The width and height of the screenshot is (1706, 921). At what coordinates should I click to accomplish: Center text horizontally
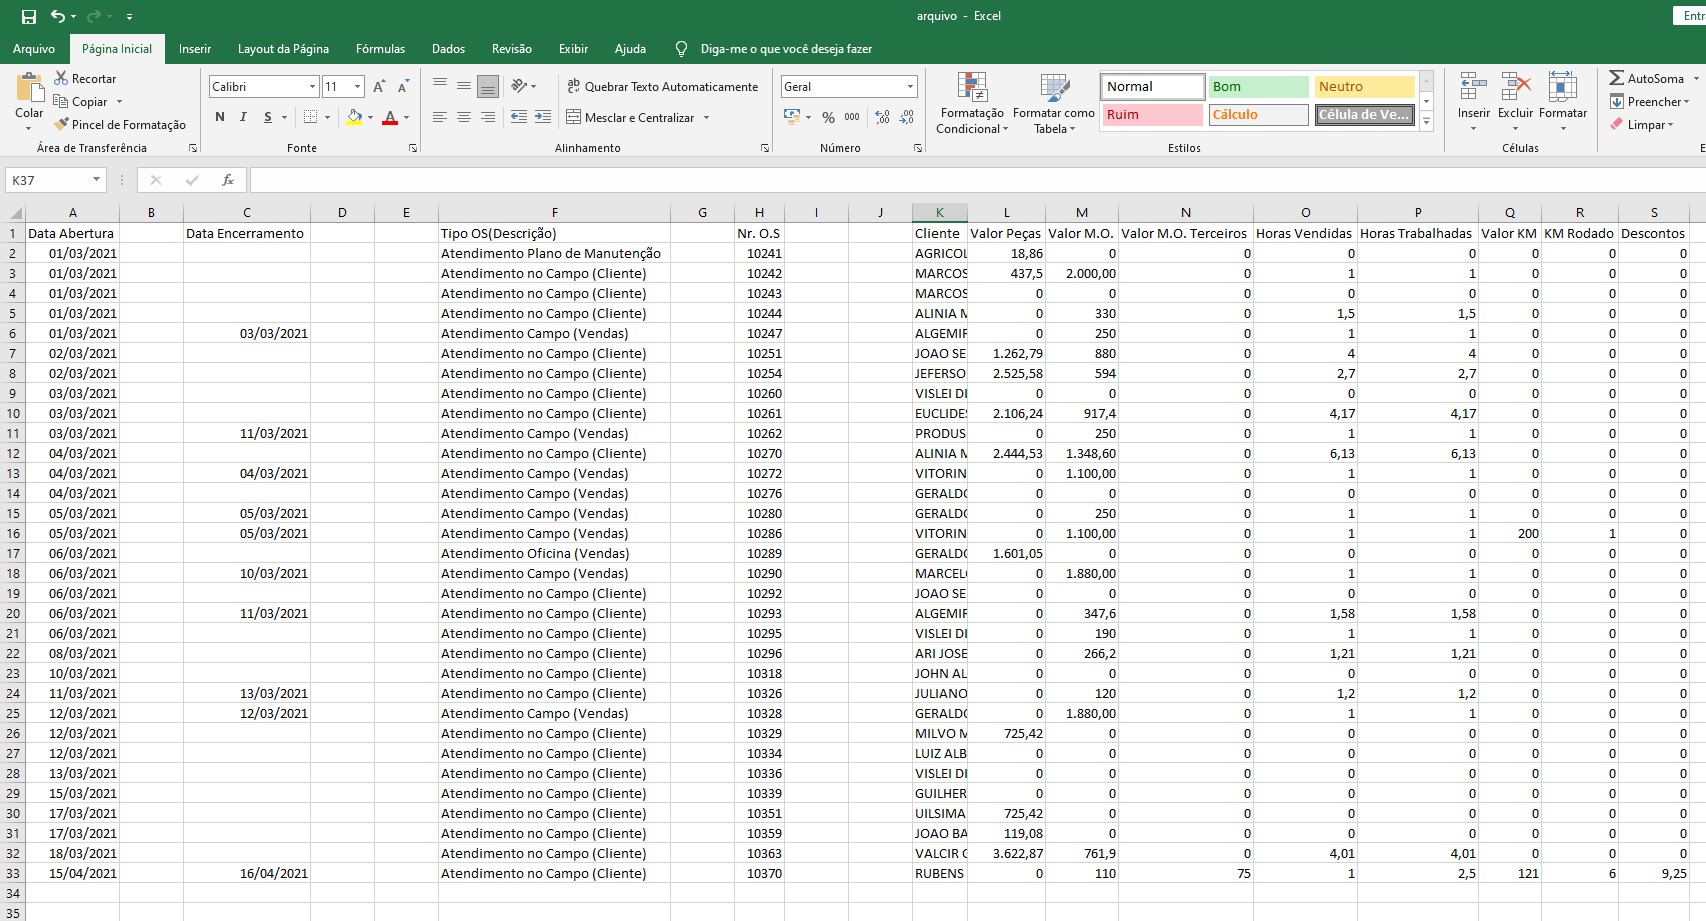click(464, 117)
